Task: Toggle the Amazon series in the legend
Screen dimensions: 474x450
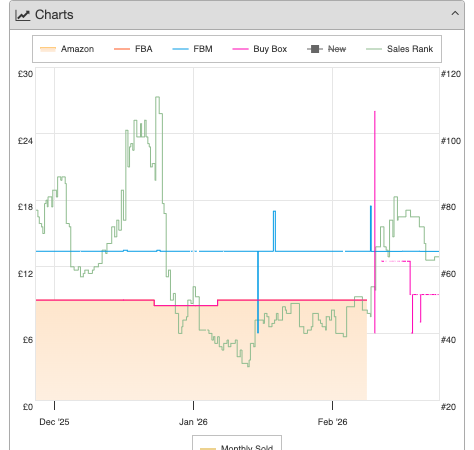Action: tap(67, 49)
